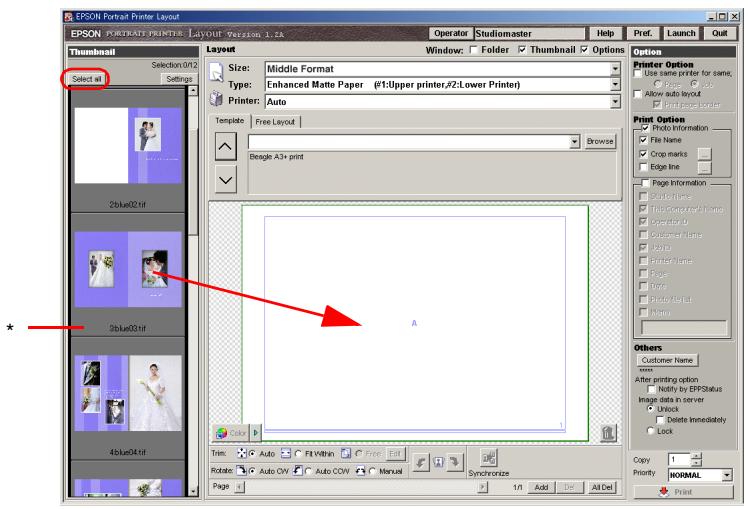
Task: Select Fit Within radio button
Action: pos(298,453)
